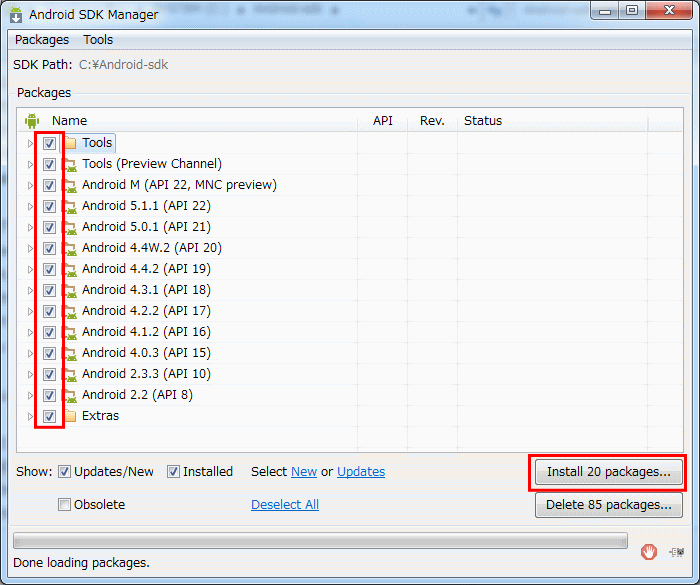The height and width of the screenshot is (585, 700).
Task: Open the Tools menu in the menu bar
Action: click(98, 40)
